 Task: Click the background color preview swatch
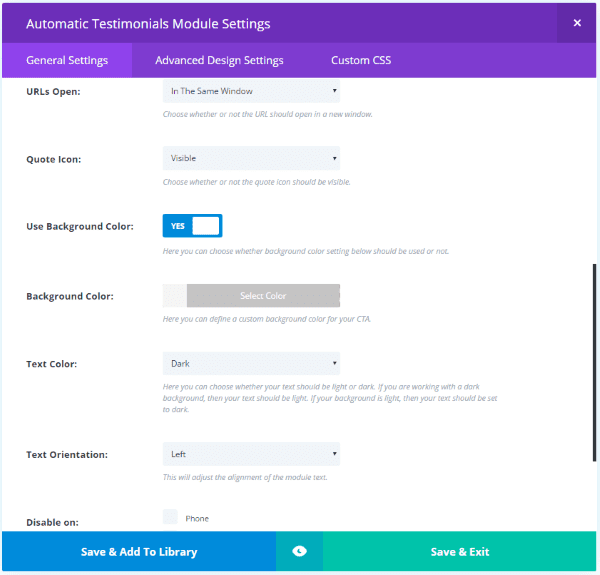[174, 295]
